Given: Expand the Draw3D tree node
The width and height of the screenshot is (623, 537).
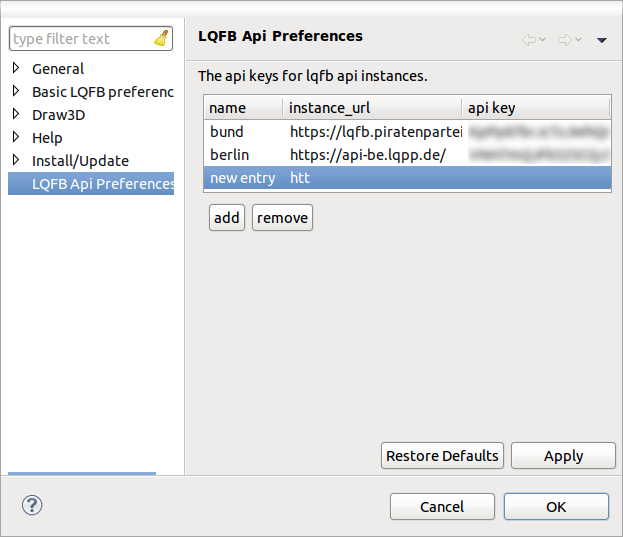Looking at the screenshot, I should coord(16,115).
